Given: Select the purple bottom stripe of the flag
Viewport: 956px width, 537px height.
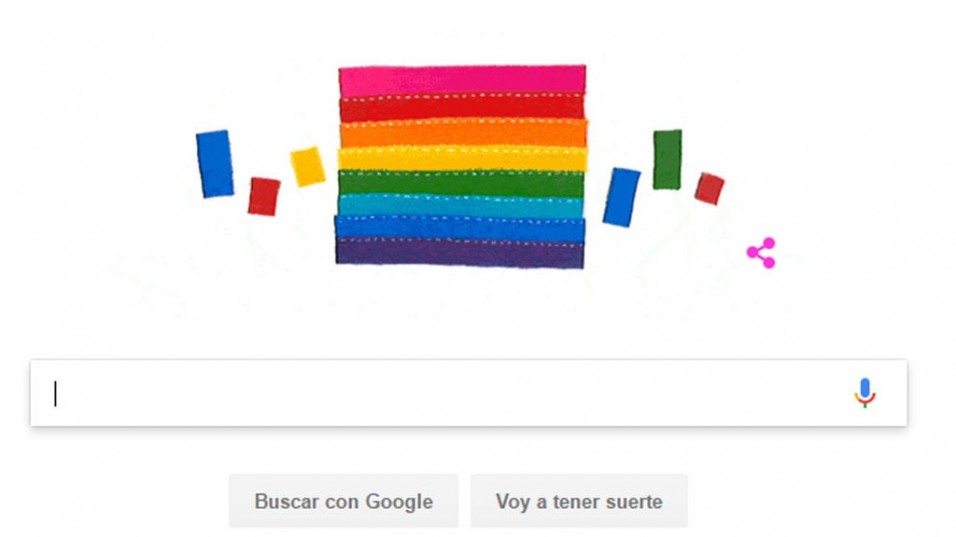Looking at the screenshot, I should pos(460,253).
